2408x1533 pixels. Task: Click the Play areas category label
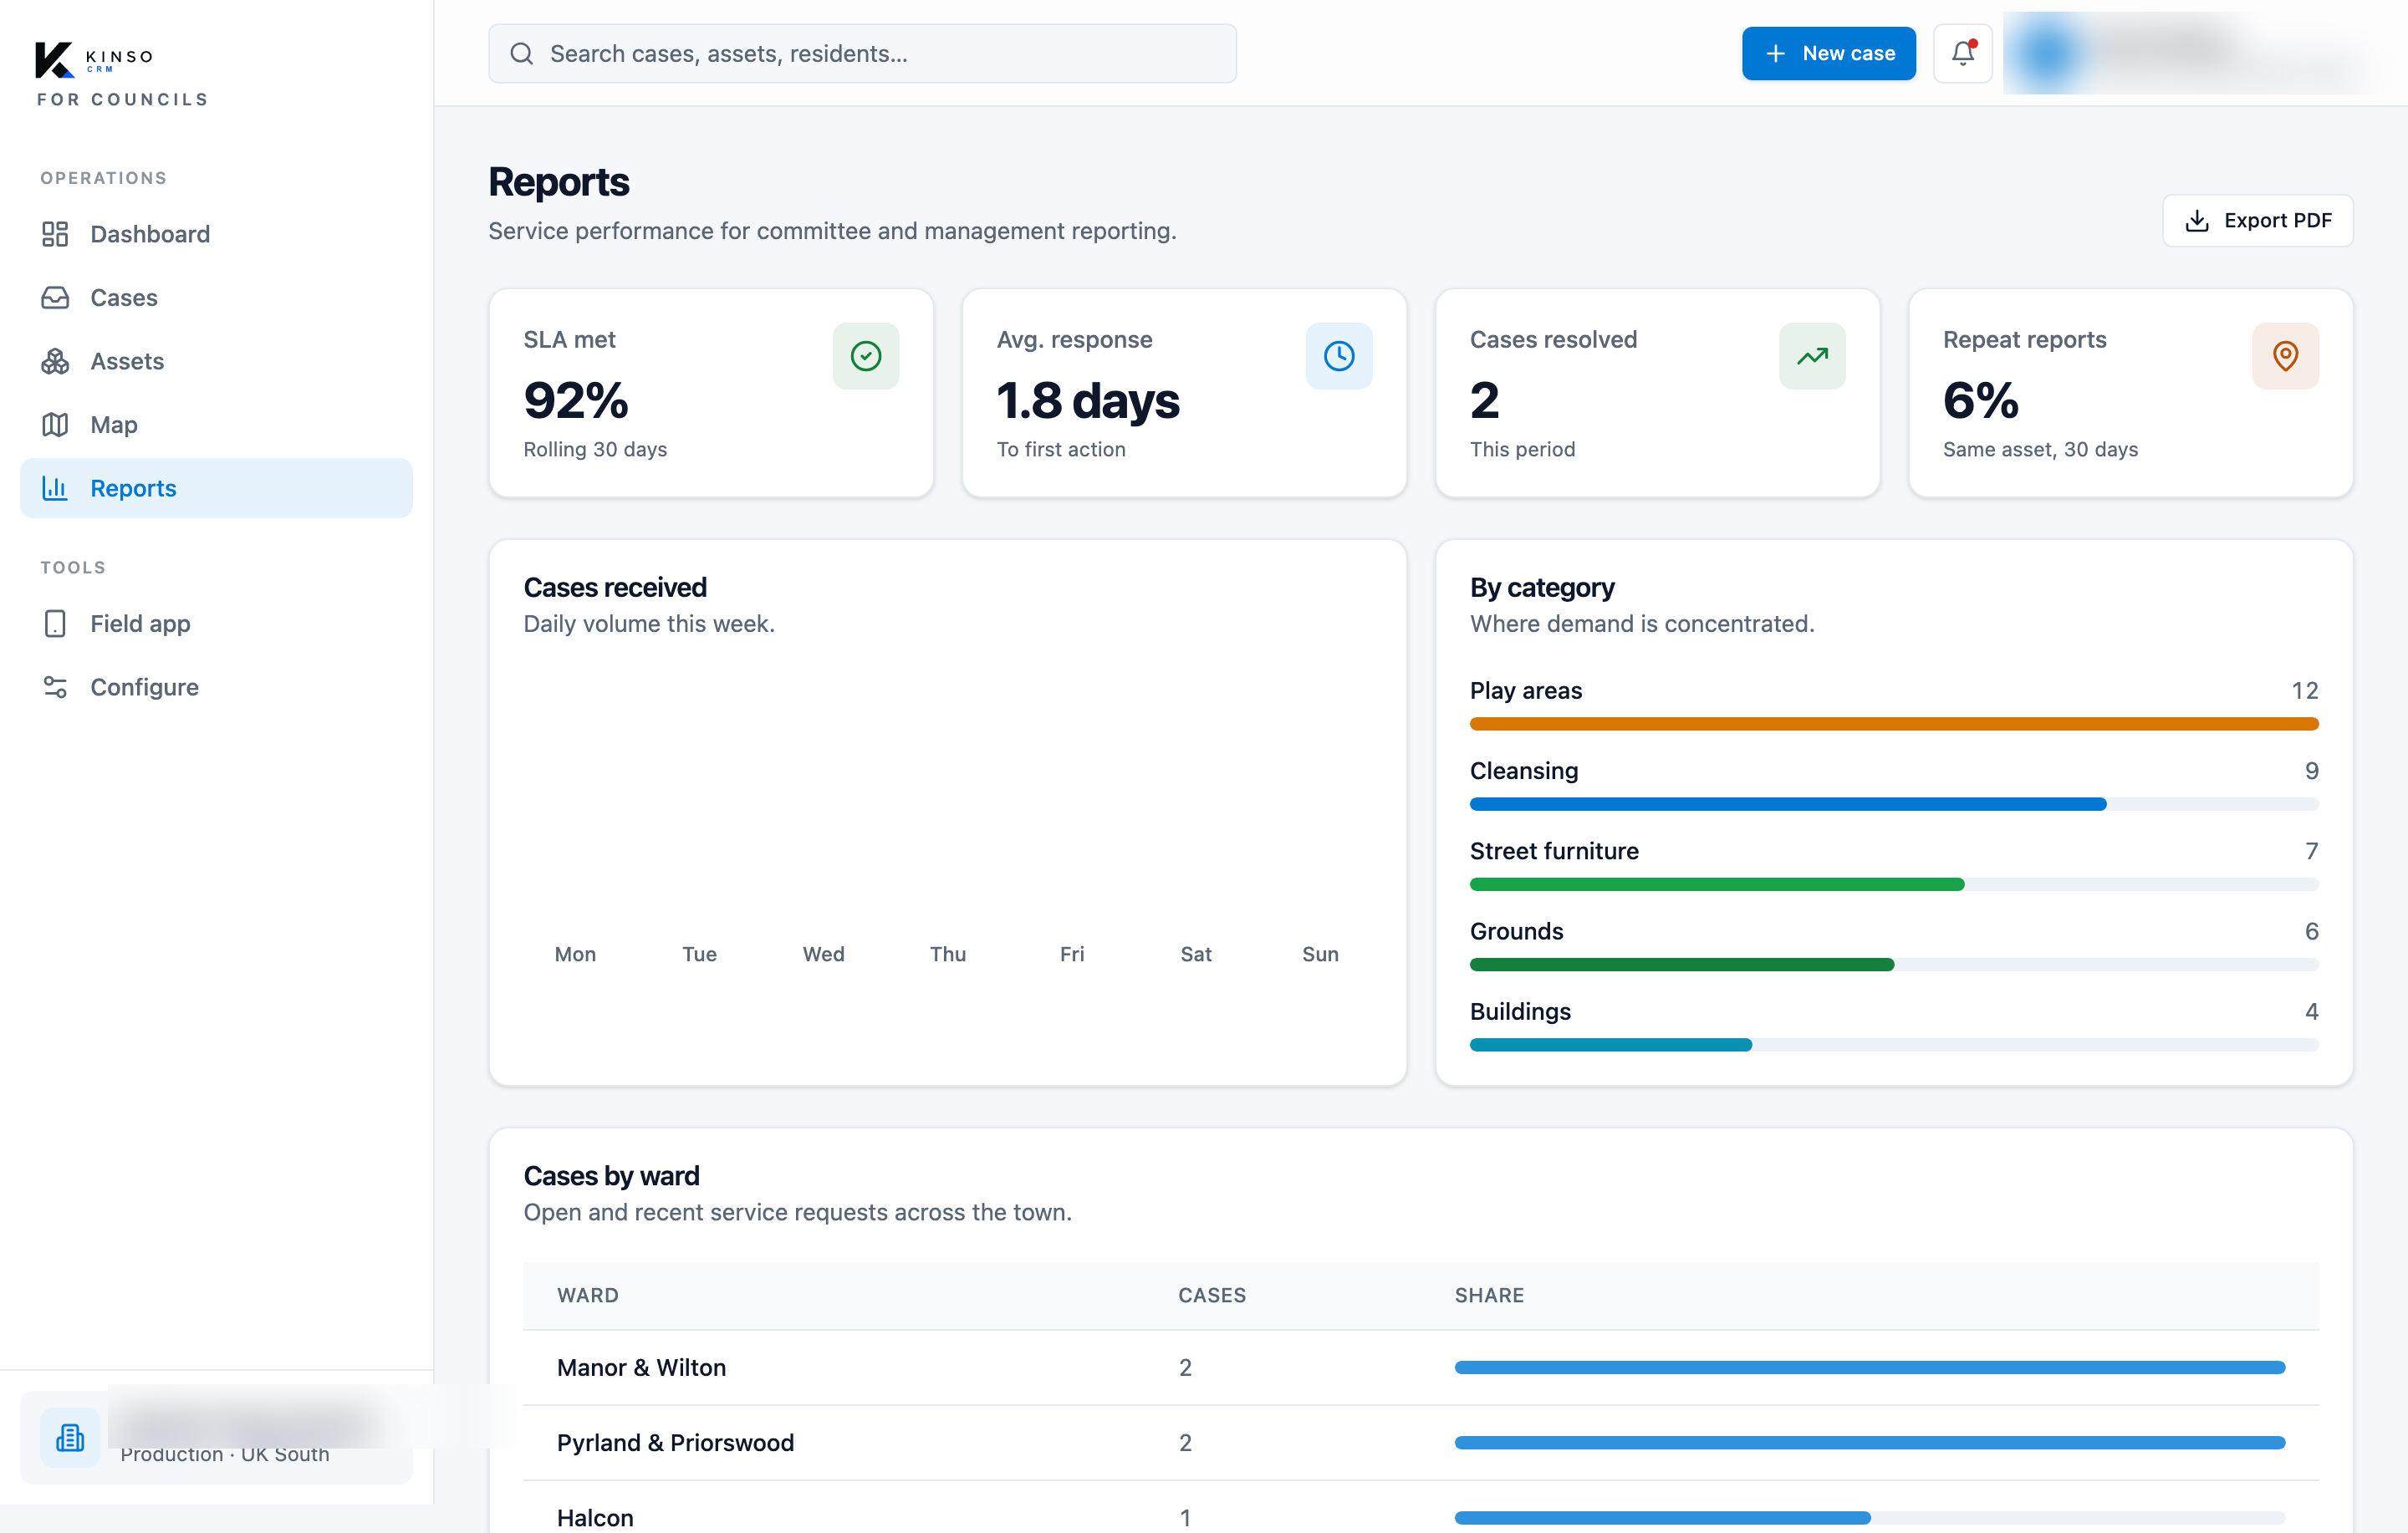pos(1525,691)
